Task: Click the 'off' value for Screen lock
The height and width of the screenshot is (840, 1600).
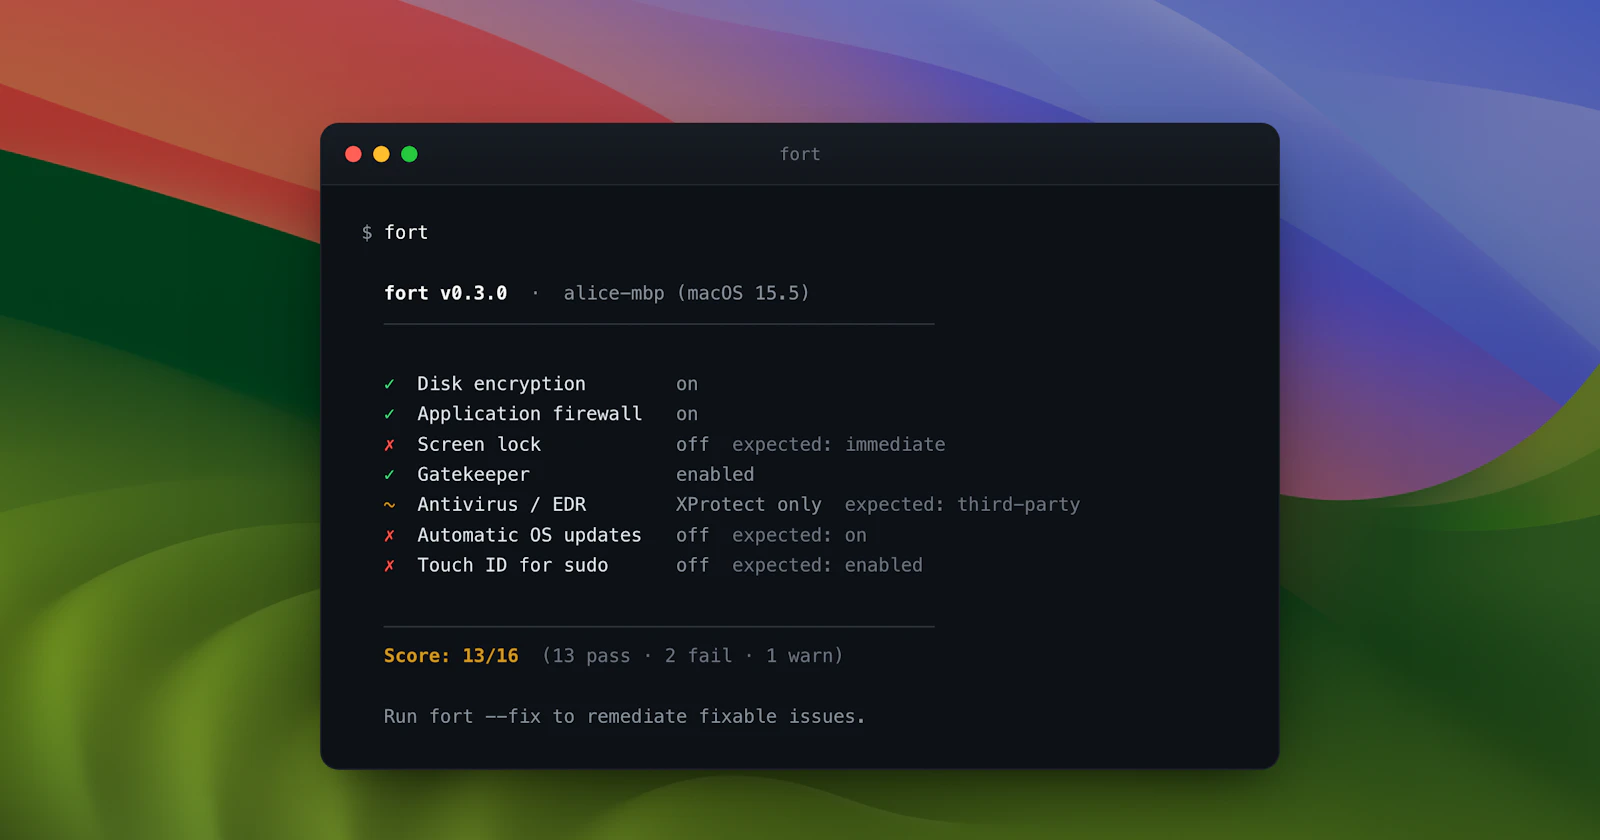Action: point(692,444)
